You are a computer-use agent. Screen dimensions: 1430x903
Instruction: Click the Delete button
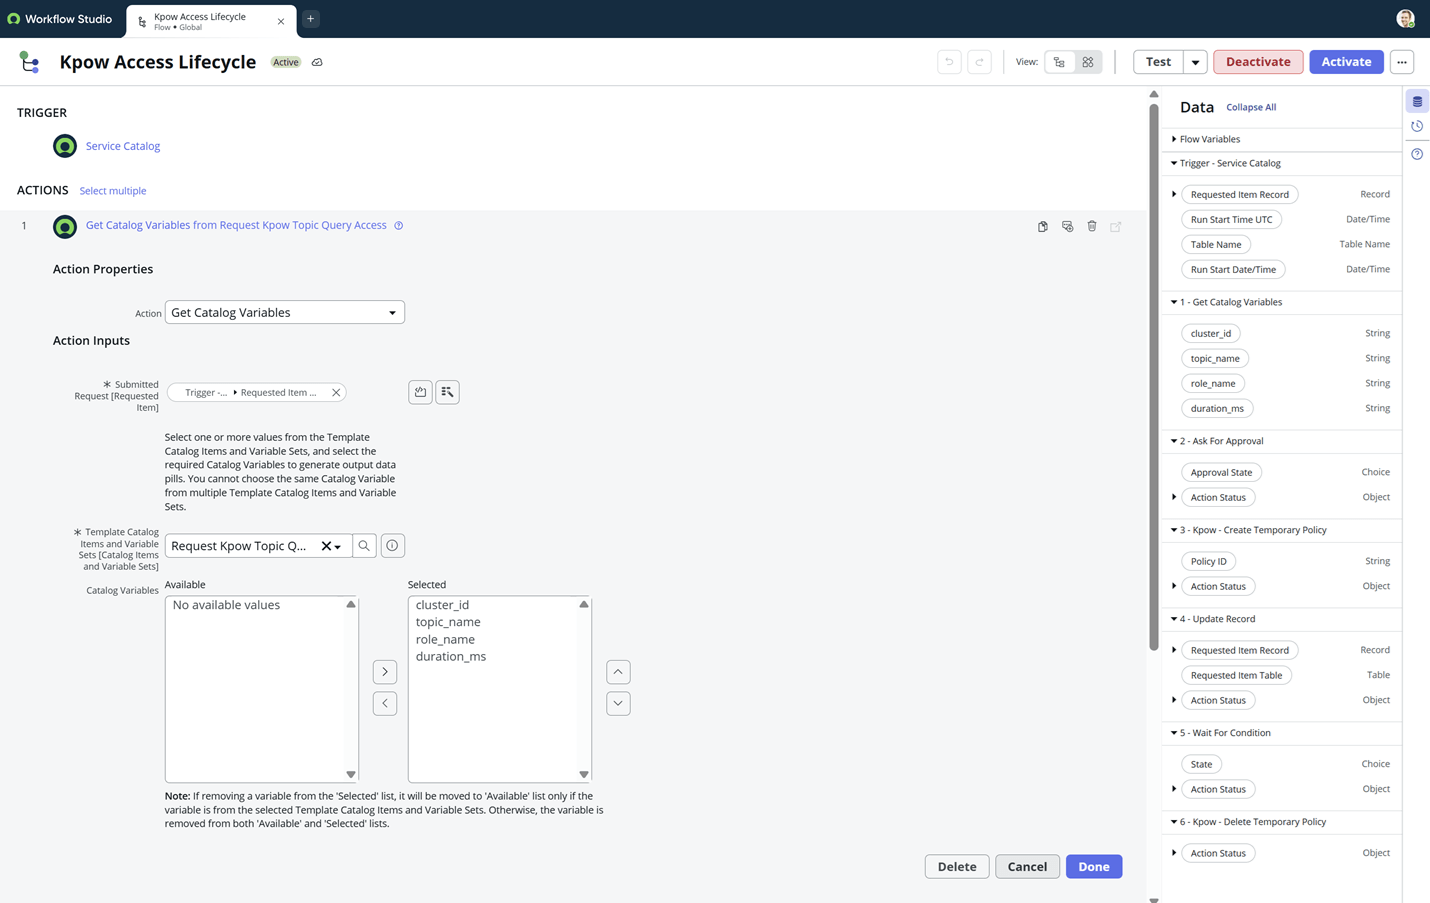tap(957, 867)
